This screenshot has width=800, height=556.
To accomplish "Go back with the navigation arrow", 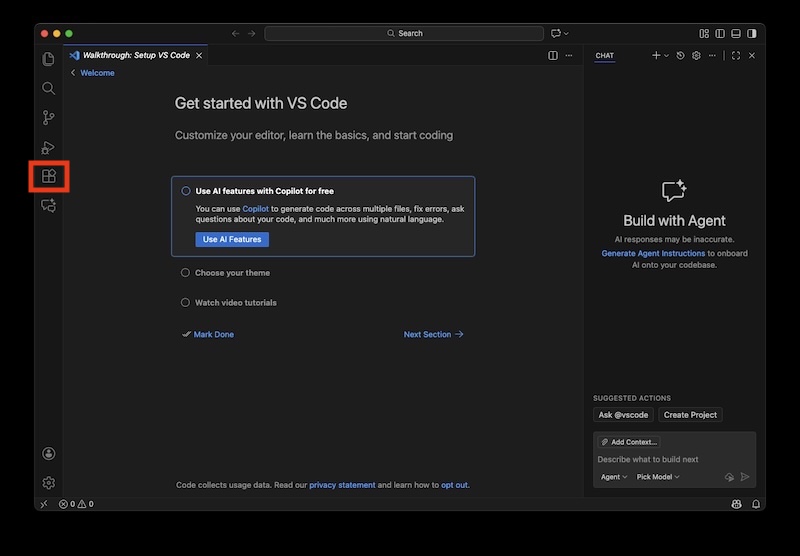I will (235, 33).
